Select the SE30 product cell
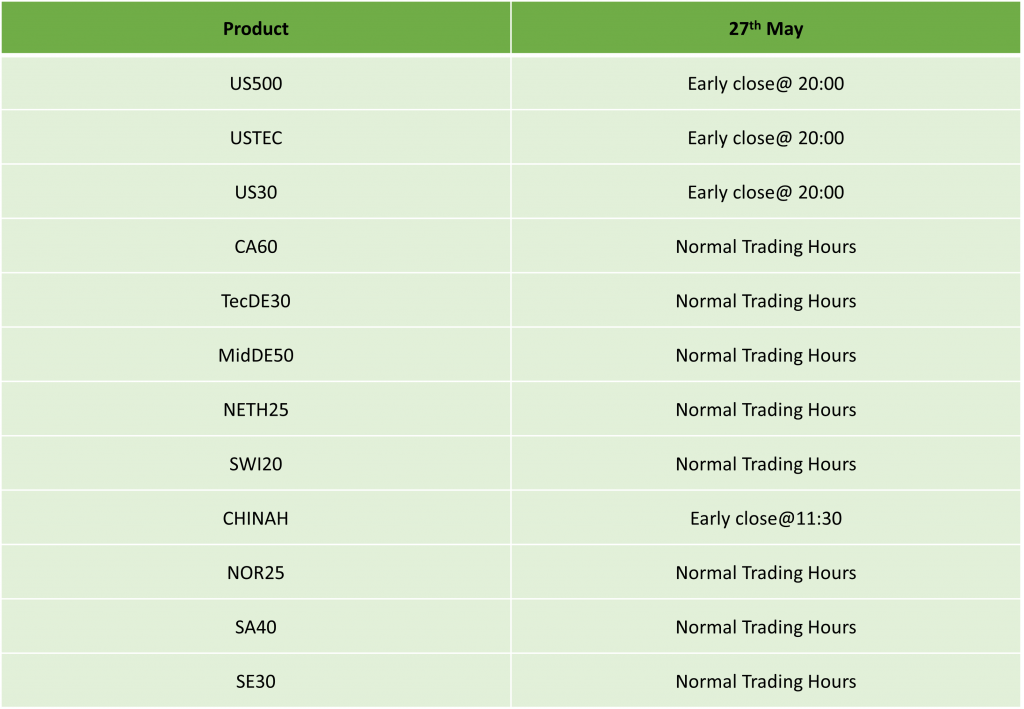 click(x=255, y=681)
